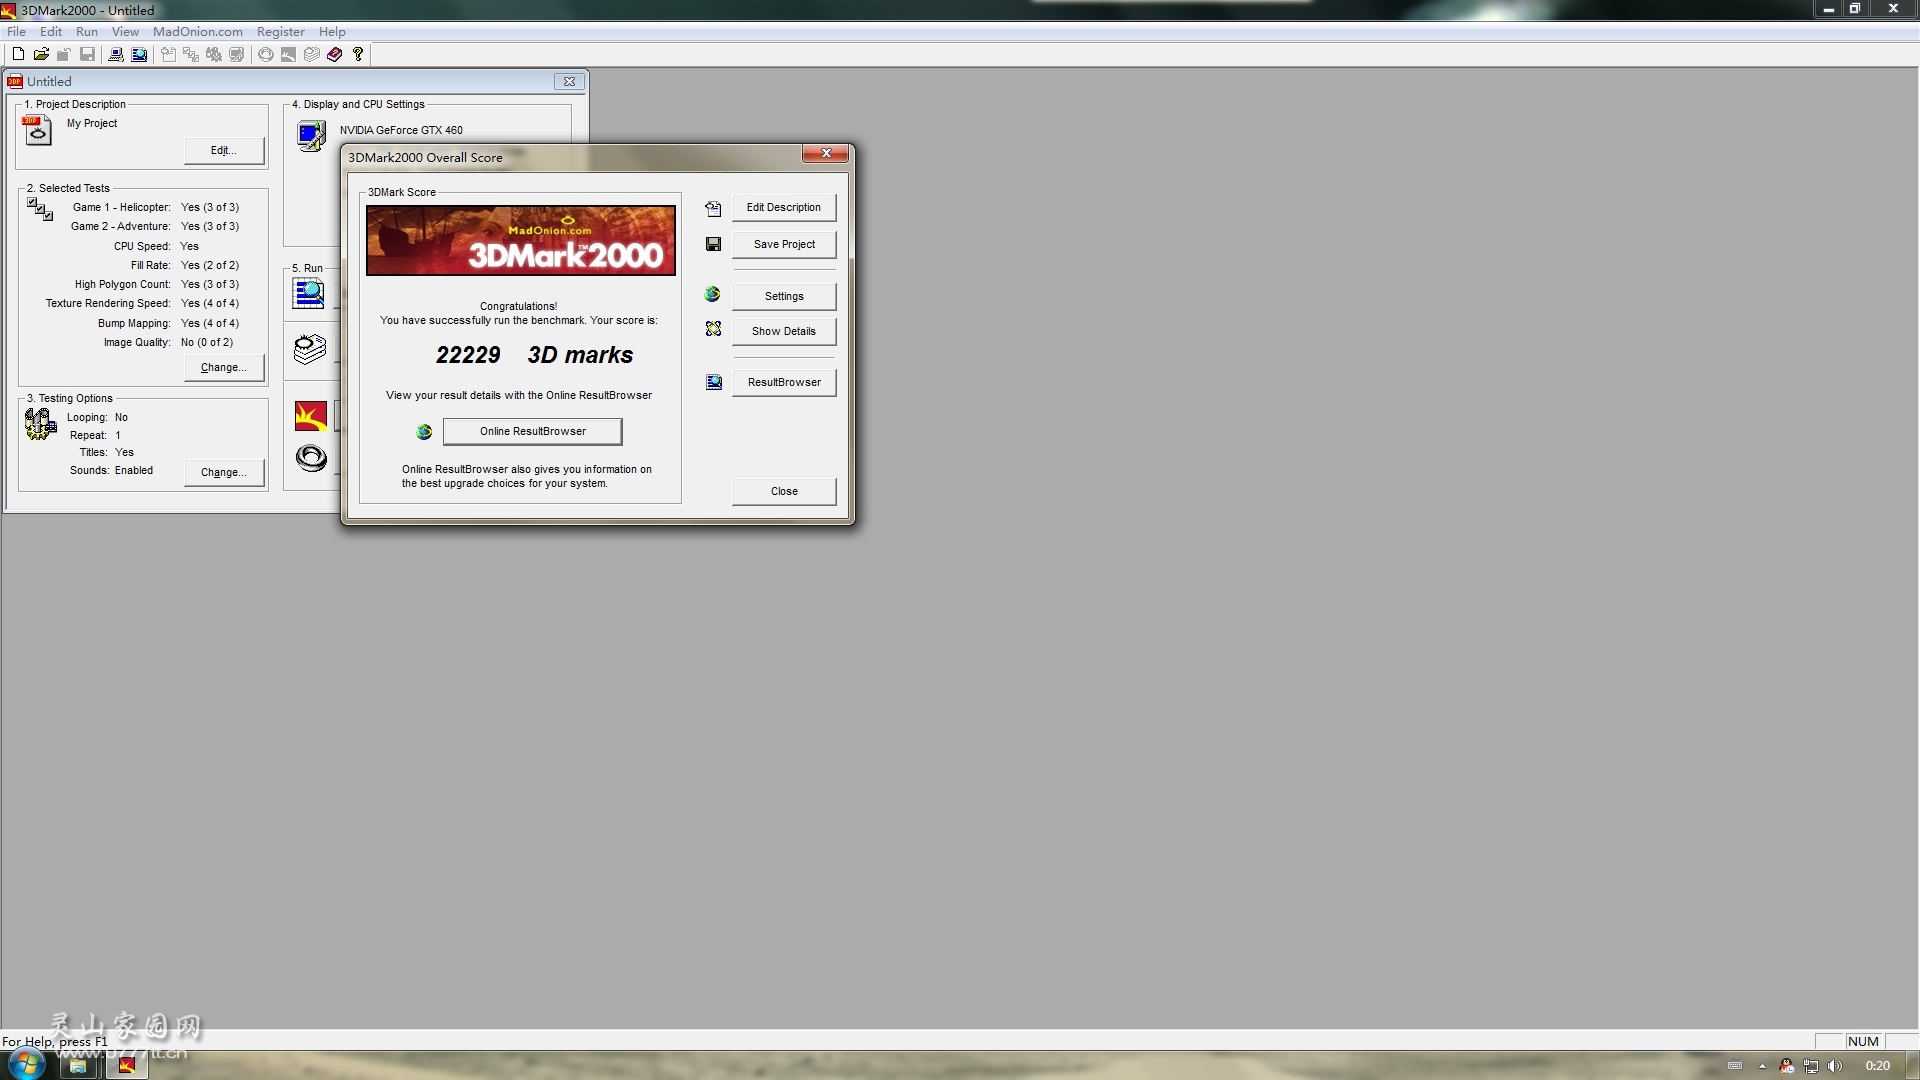Click the Edit Description icon in results
Viewport: 1920px width, 1080px height.
[x=712, y=208]
